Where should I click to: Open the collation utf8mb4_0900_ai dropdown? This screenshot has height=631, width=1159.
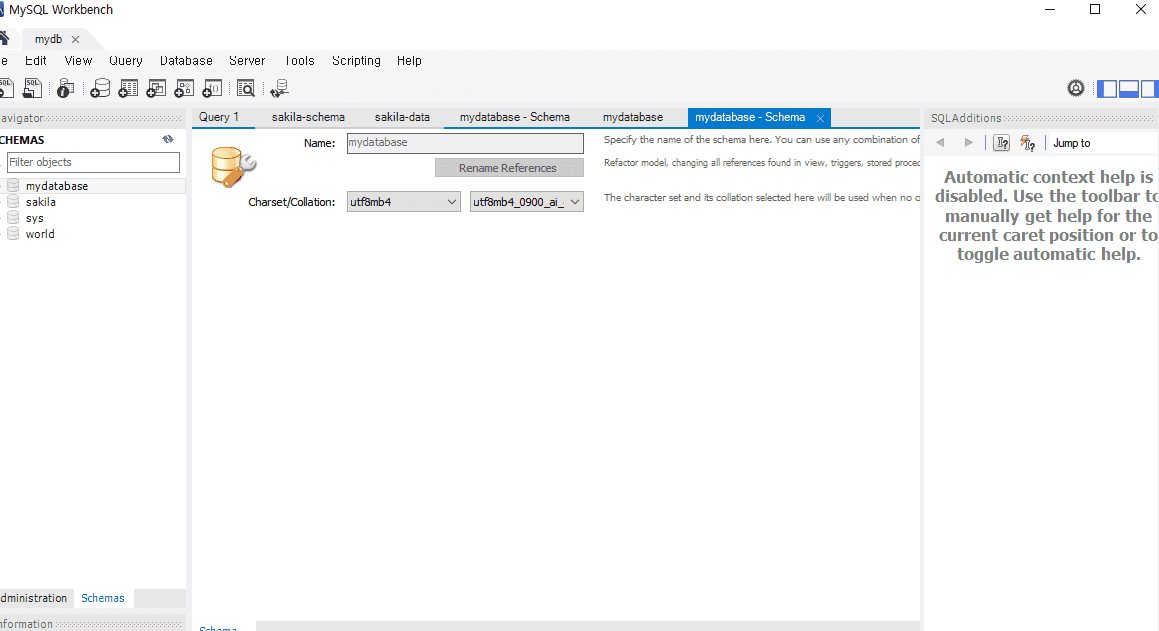point(526,202)
